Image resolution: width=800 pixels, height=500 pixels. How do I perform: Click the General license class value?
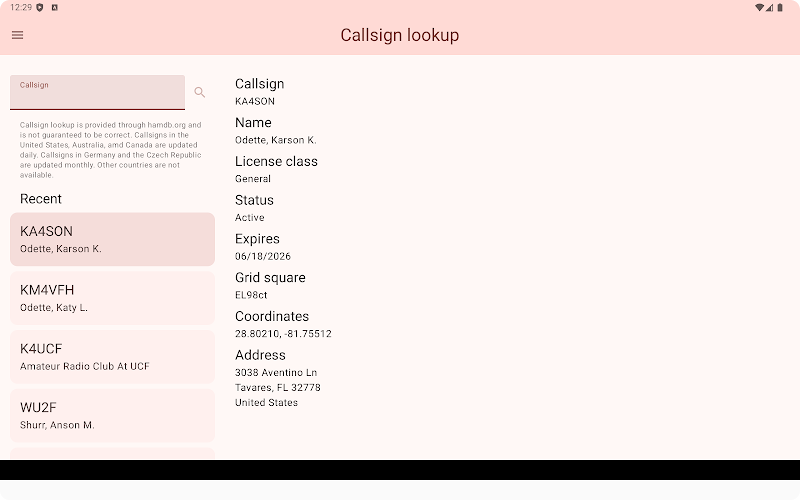tap(253, 179)
